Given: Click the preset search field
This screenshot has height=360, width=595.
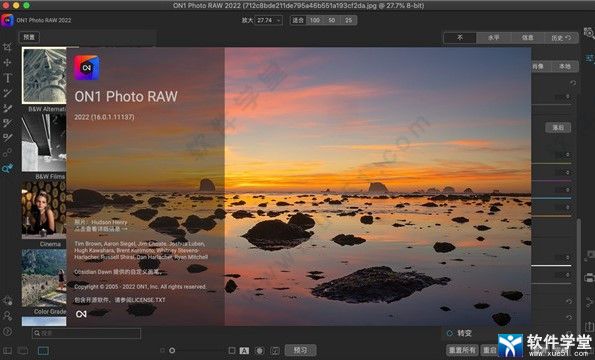Looking at the screenshot, I should pyautogui.click(x=87, y=333).
